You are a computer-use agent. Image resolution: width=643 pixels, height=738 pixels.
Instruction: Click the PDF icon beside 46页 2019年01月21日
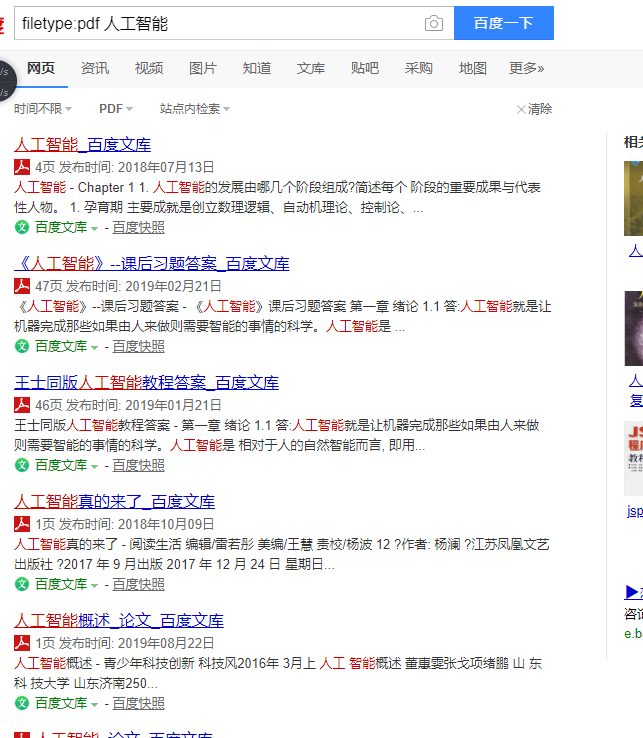(x=22, y=405)
